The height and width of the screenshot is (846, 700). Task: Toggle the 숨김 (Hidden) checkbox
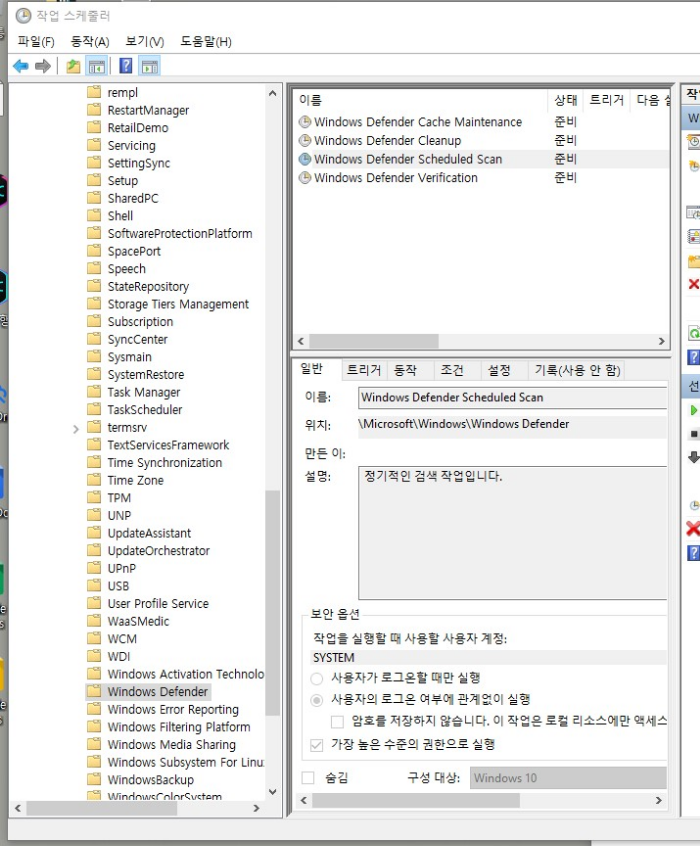pyautogui.click(x=308, y=777)
